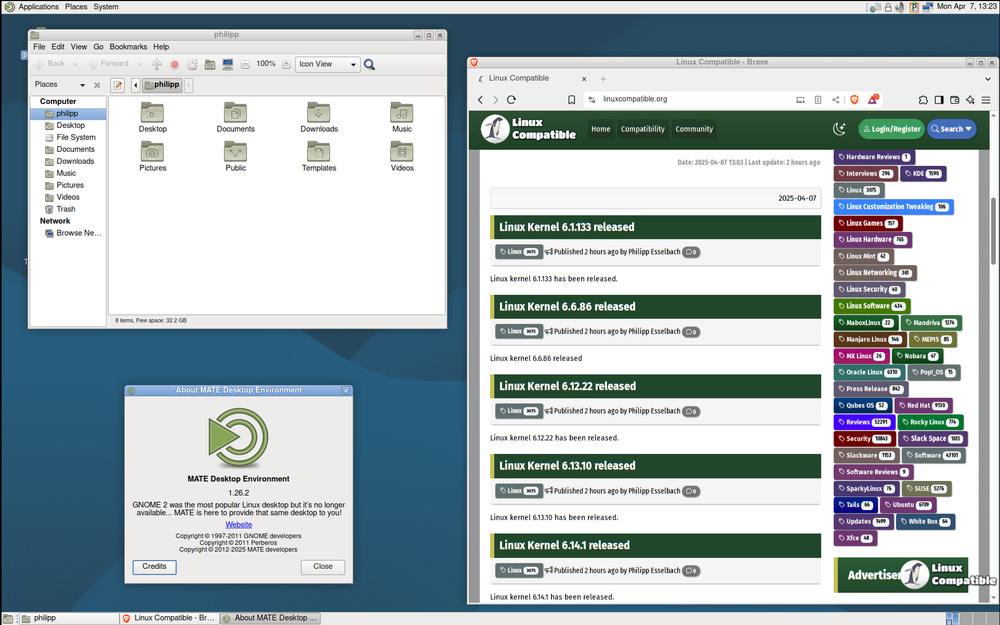Viewport: 1000px width, 625px height.
Task: Click the Caja search magnifier icon
Action: point(369,64)
